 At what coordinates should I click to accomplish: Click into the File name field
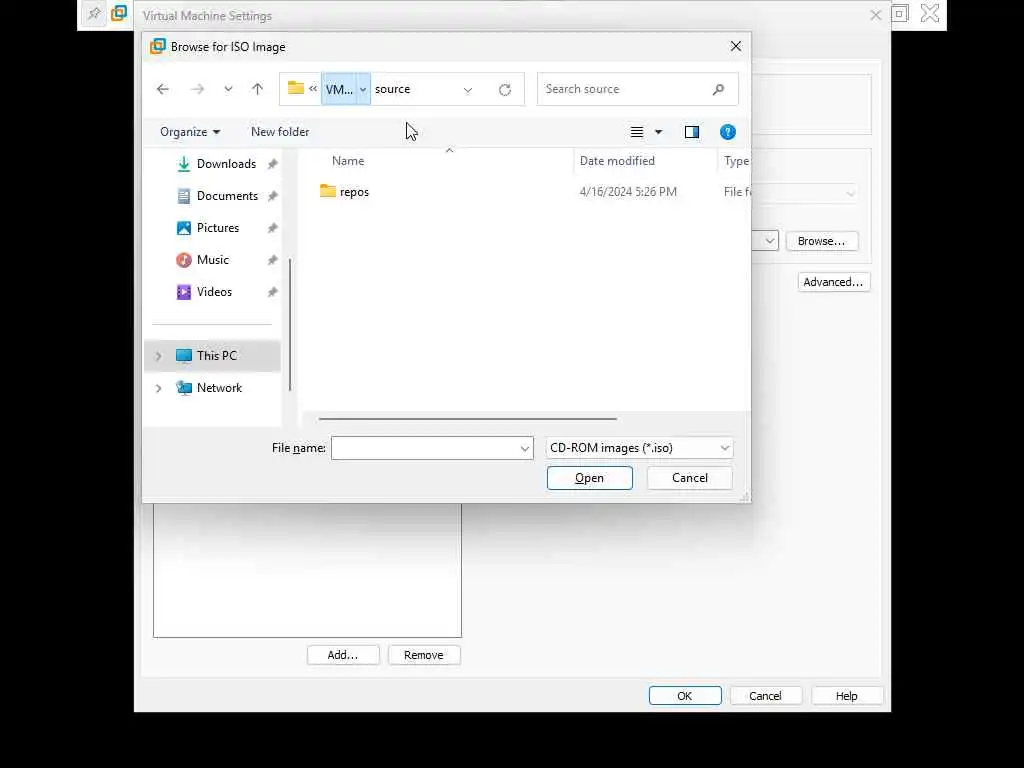click(424, 449)
